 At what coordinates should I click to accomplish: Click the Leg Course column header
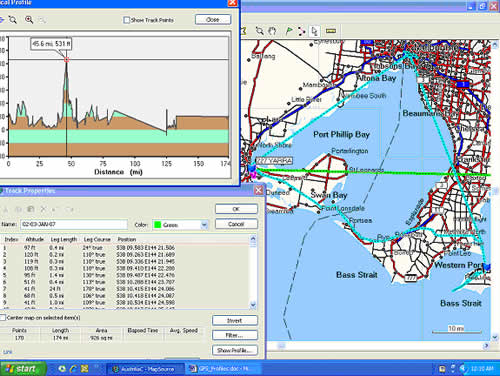[97, 239]
